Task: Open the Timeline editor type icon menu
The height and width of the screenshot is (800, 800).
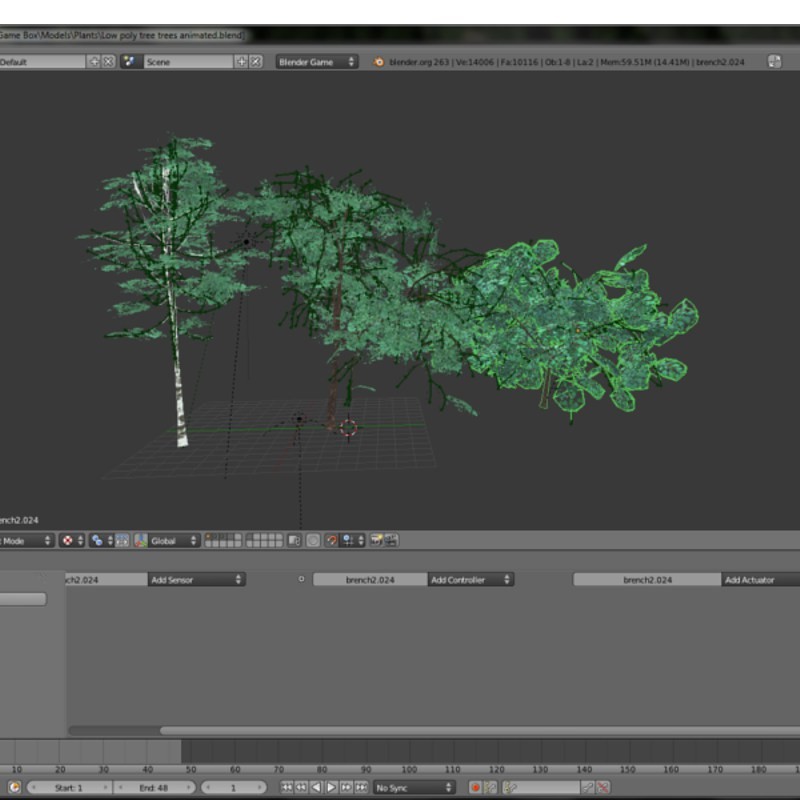Action: (14, 787)
